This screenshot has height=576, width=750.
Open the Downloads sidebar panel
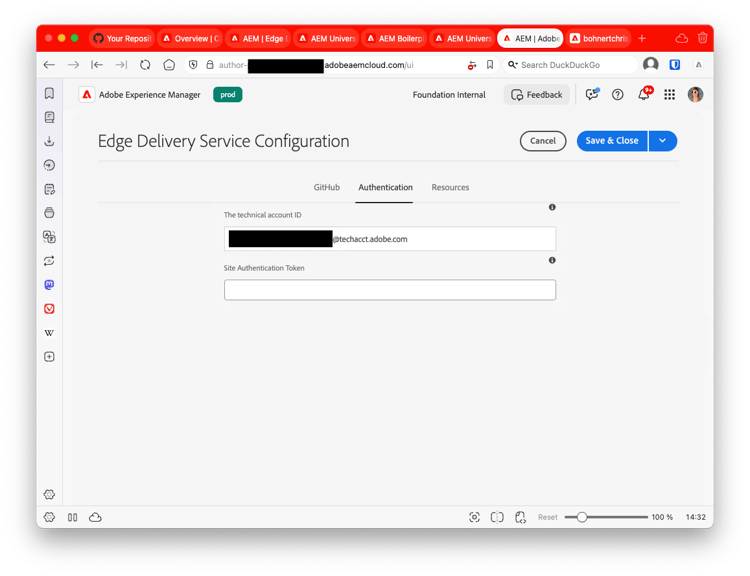[49, 141]
